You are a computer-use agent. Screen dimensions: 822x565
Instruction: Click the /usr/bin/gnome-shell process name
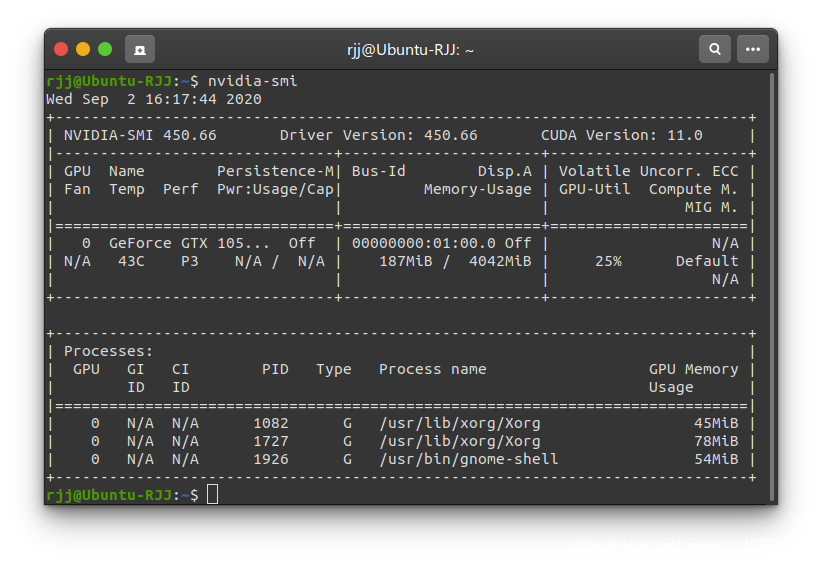pos(469,459)
